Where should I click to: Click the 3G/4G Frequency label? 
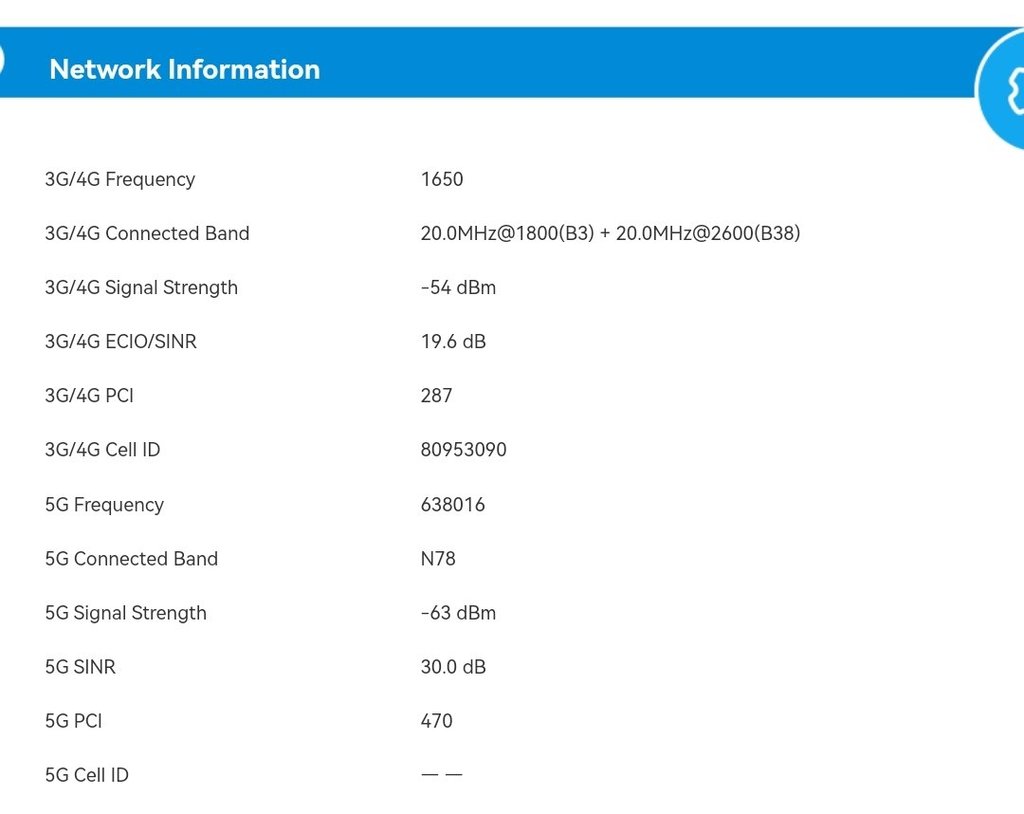[120, 180]
